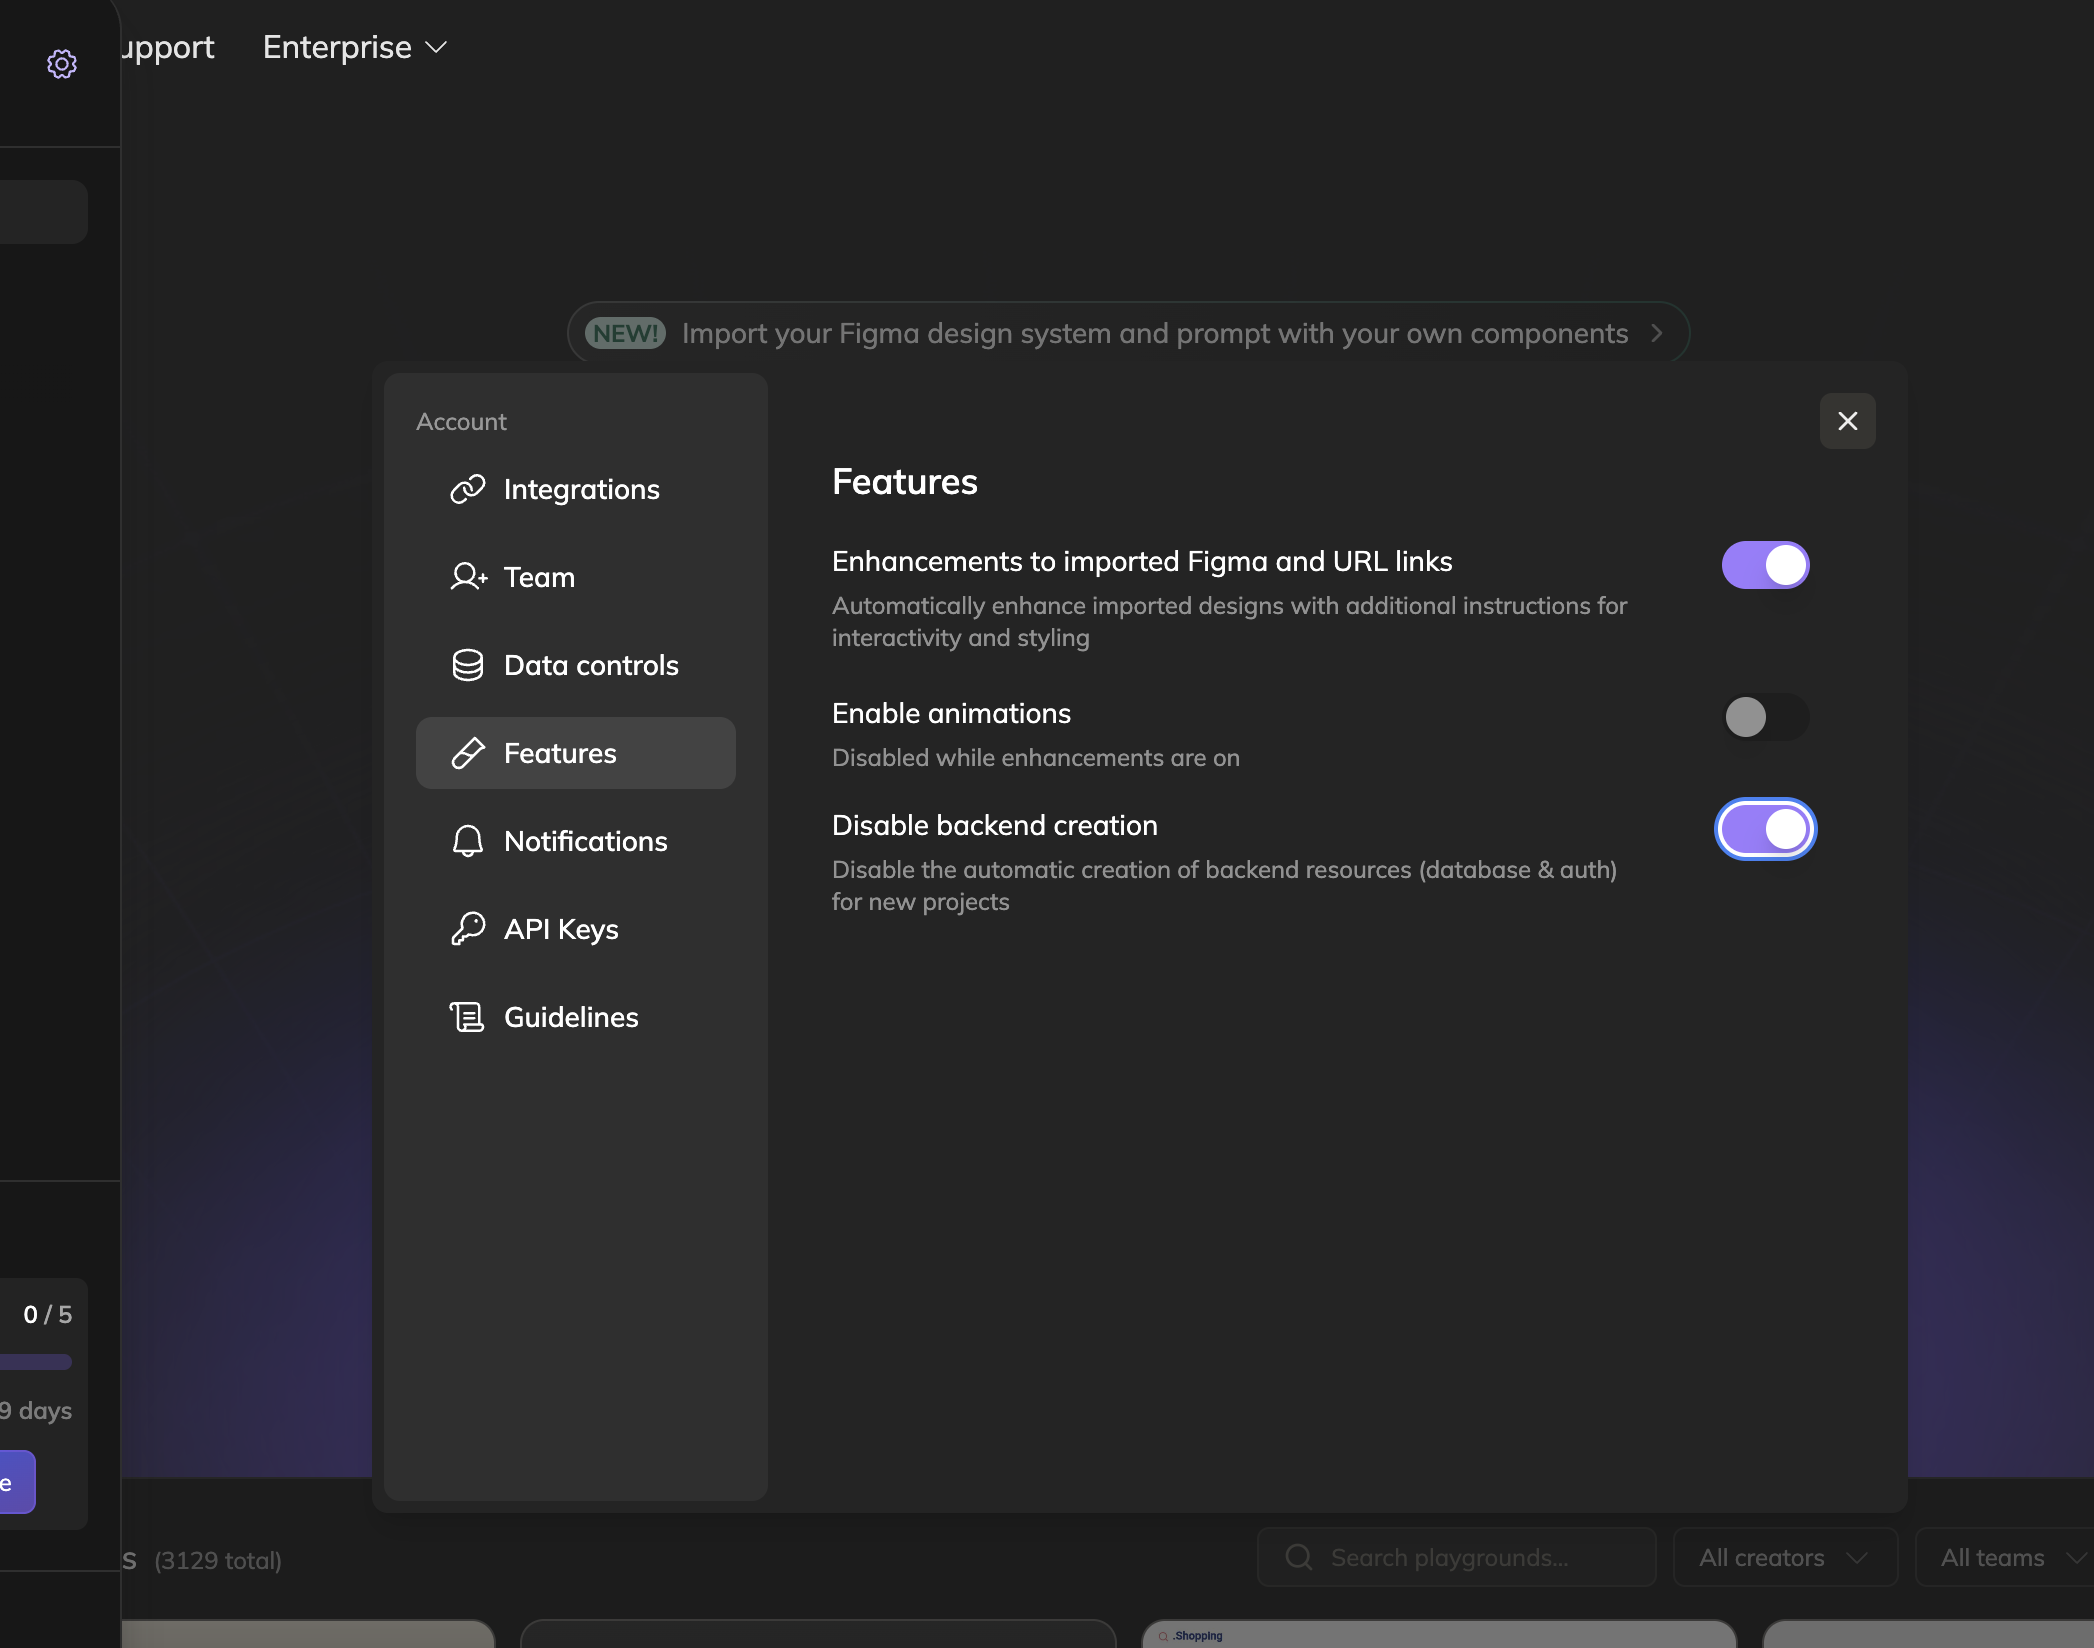2094x1648 pixels.
Task: Toggle the Enable animations switch
Action: [1765, 717]
